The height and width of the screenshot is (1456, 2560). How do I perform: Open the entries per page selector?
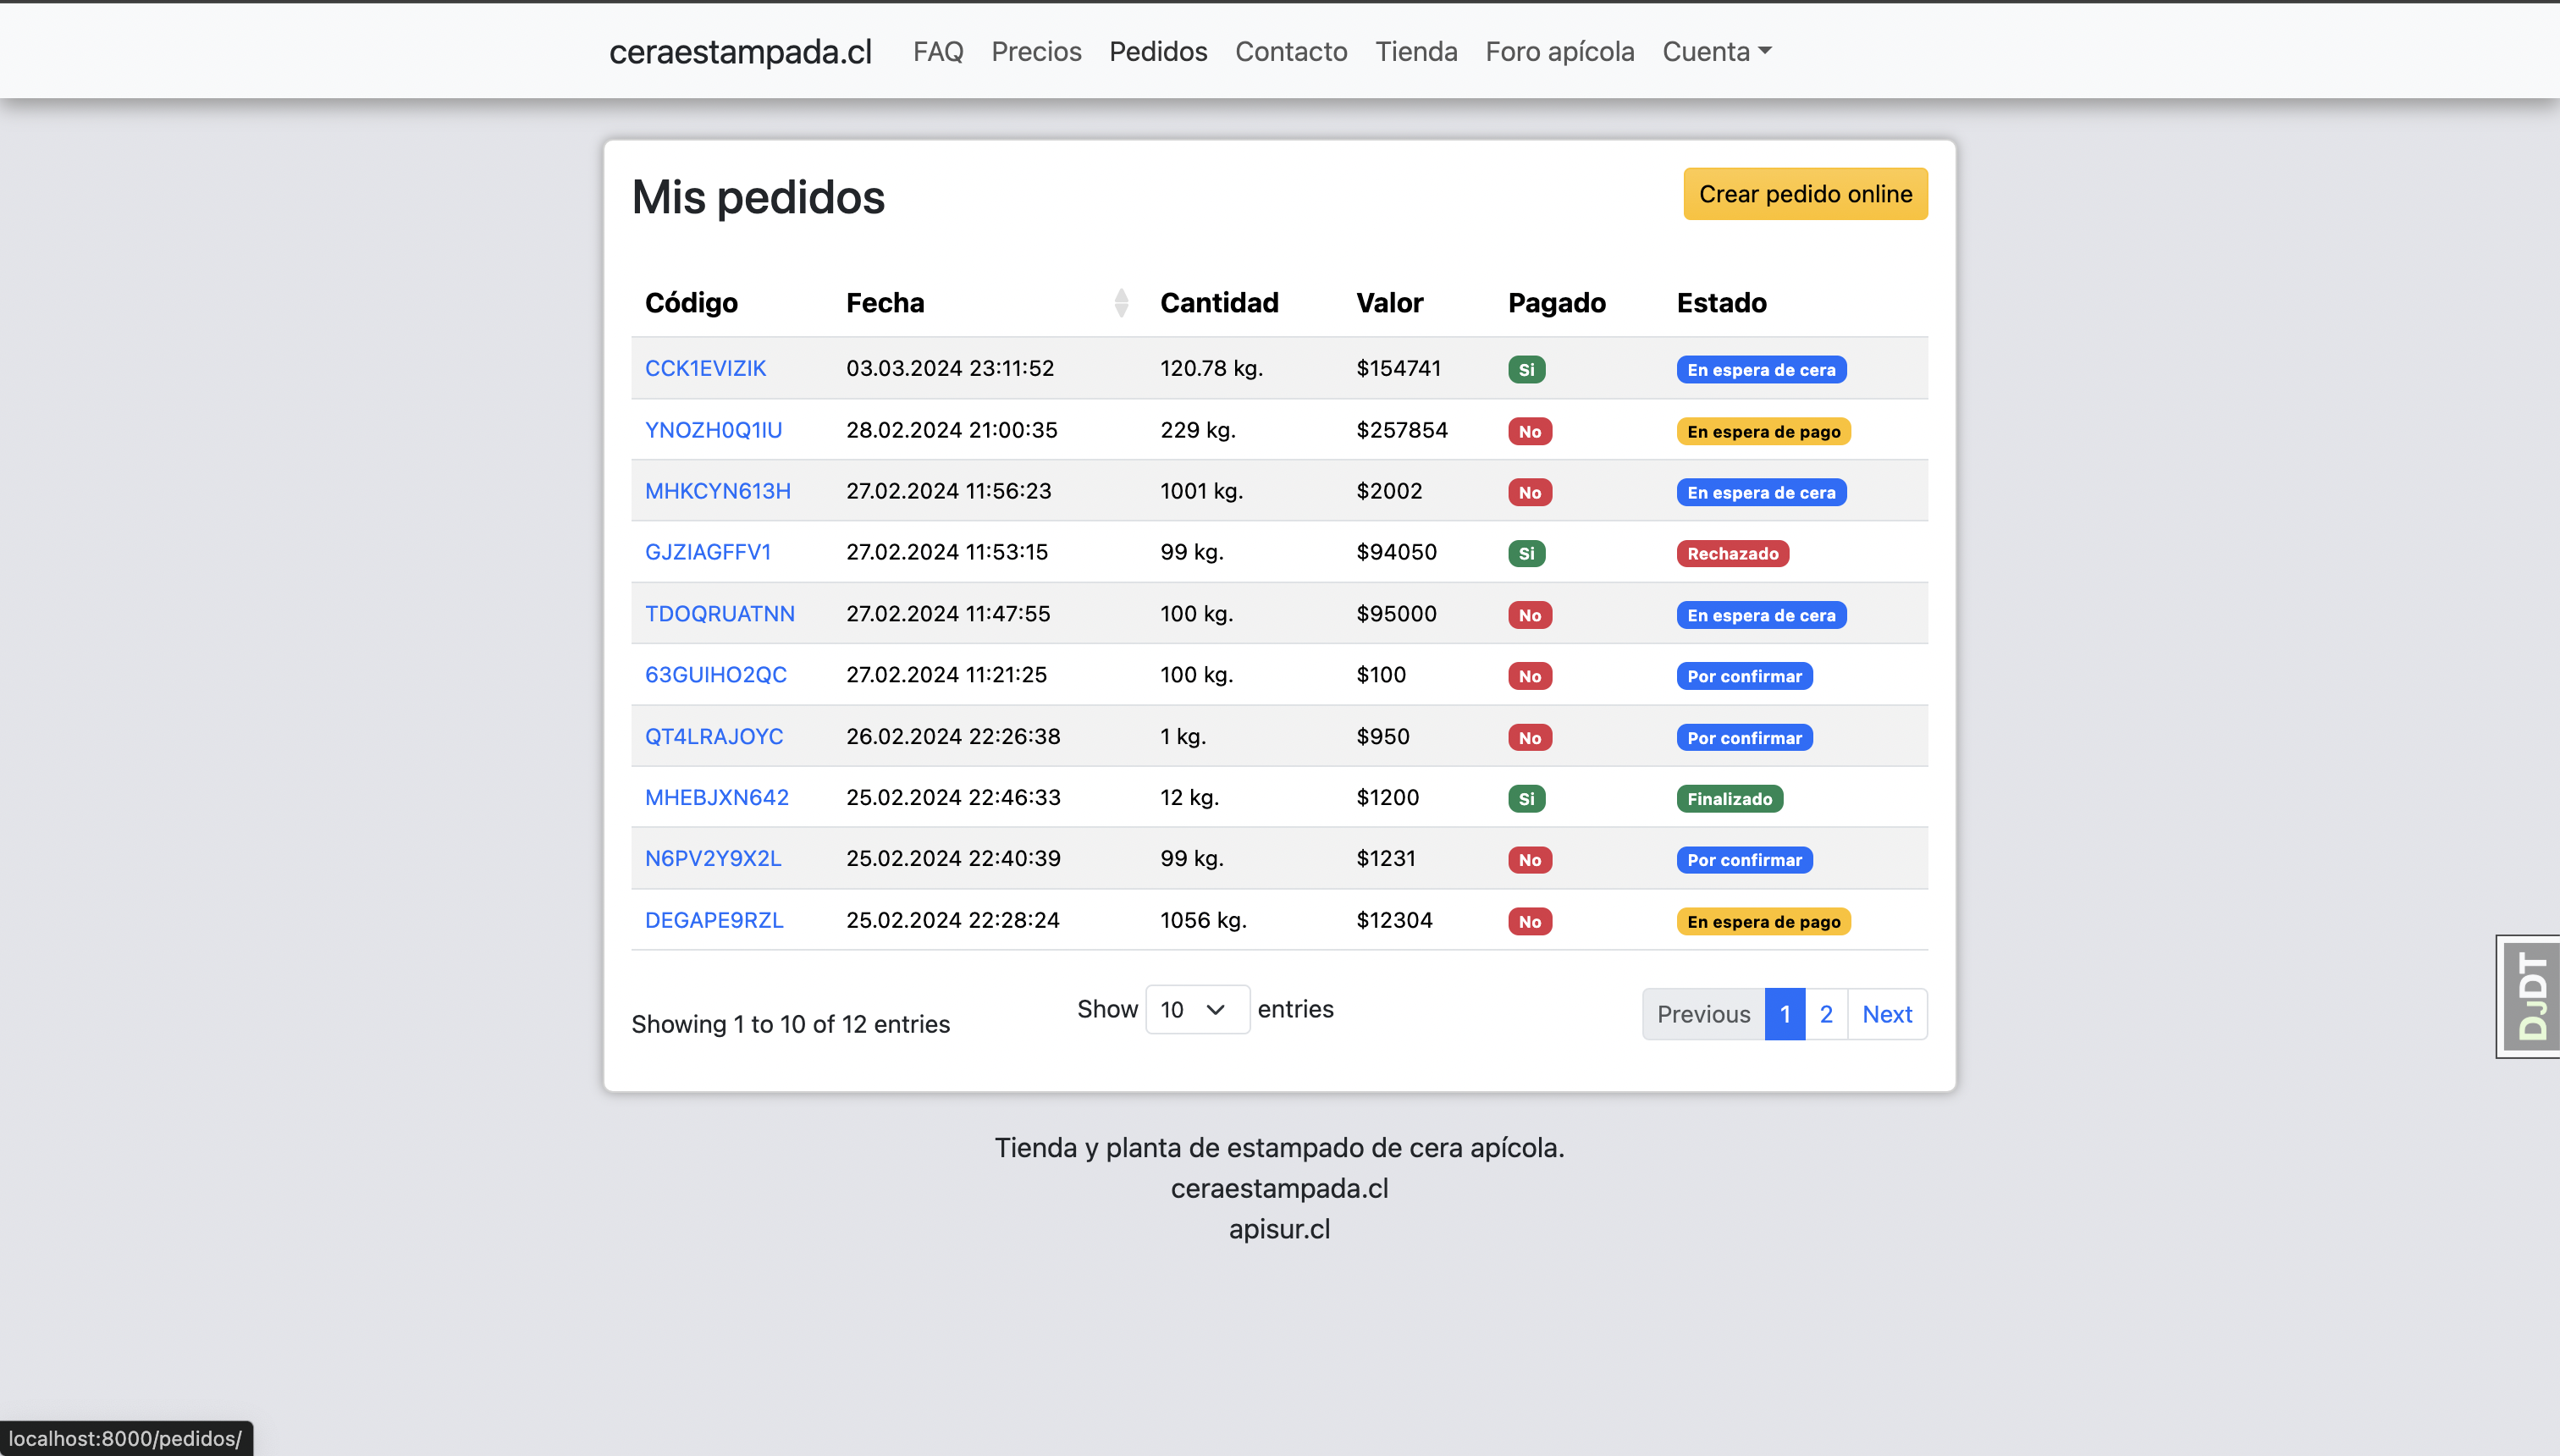tap(1196, 1009)
